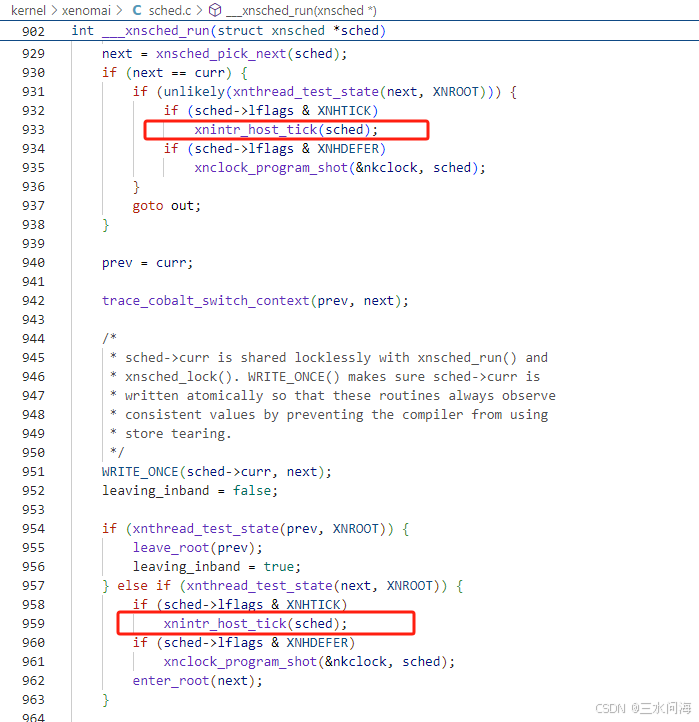Click xnintr_host_tick call on line 933
699x722 pixels.
click(x=286, y=130)
